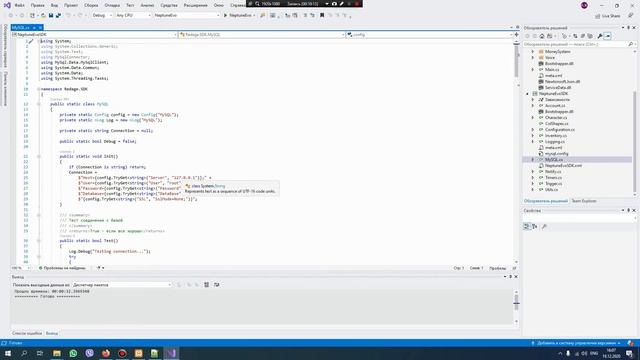Viewport: 640px width, 360px height.
Task: Open the taskbar search icon
Action: pyautogui.click(x=24, y=353)
